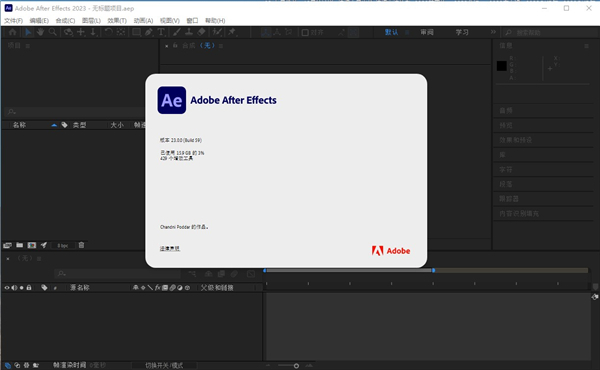Viewport: 600px width, 370px height.
Task: Click the sort arrow in 名称 column
Action: (54, 125)
